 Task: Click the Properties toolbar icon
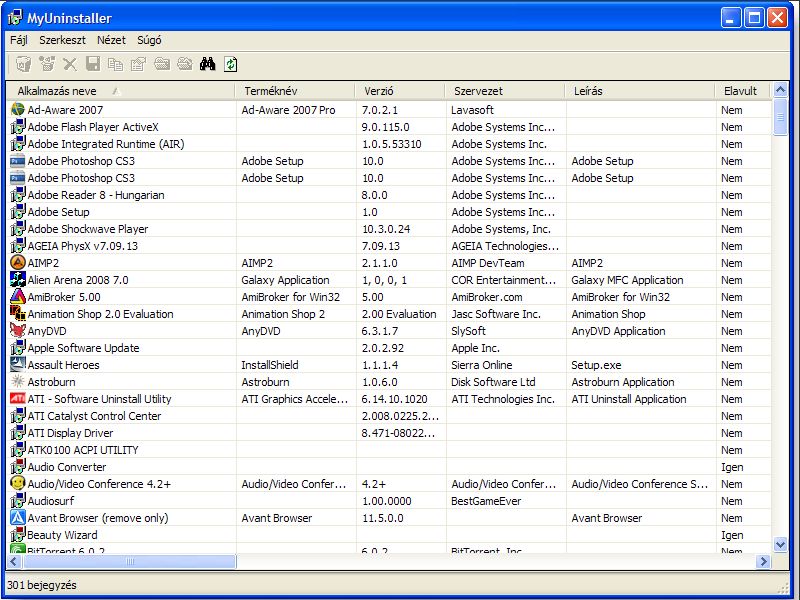[138, 64]
